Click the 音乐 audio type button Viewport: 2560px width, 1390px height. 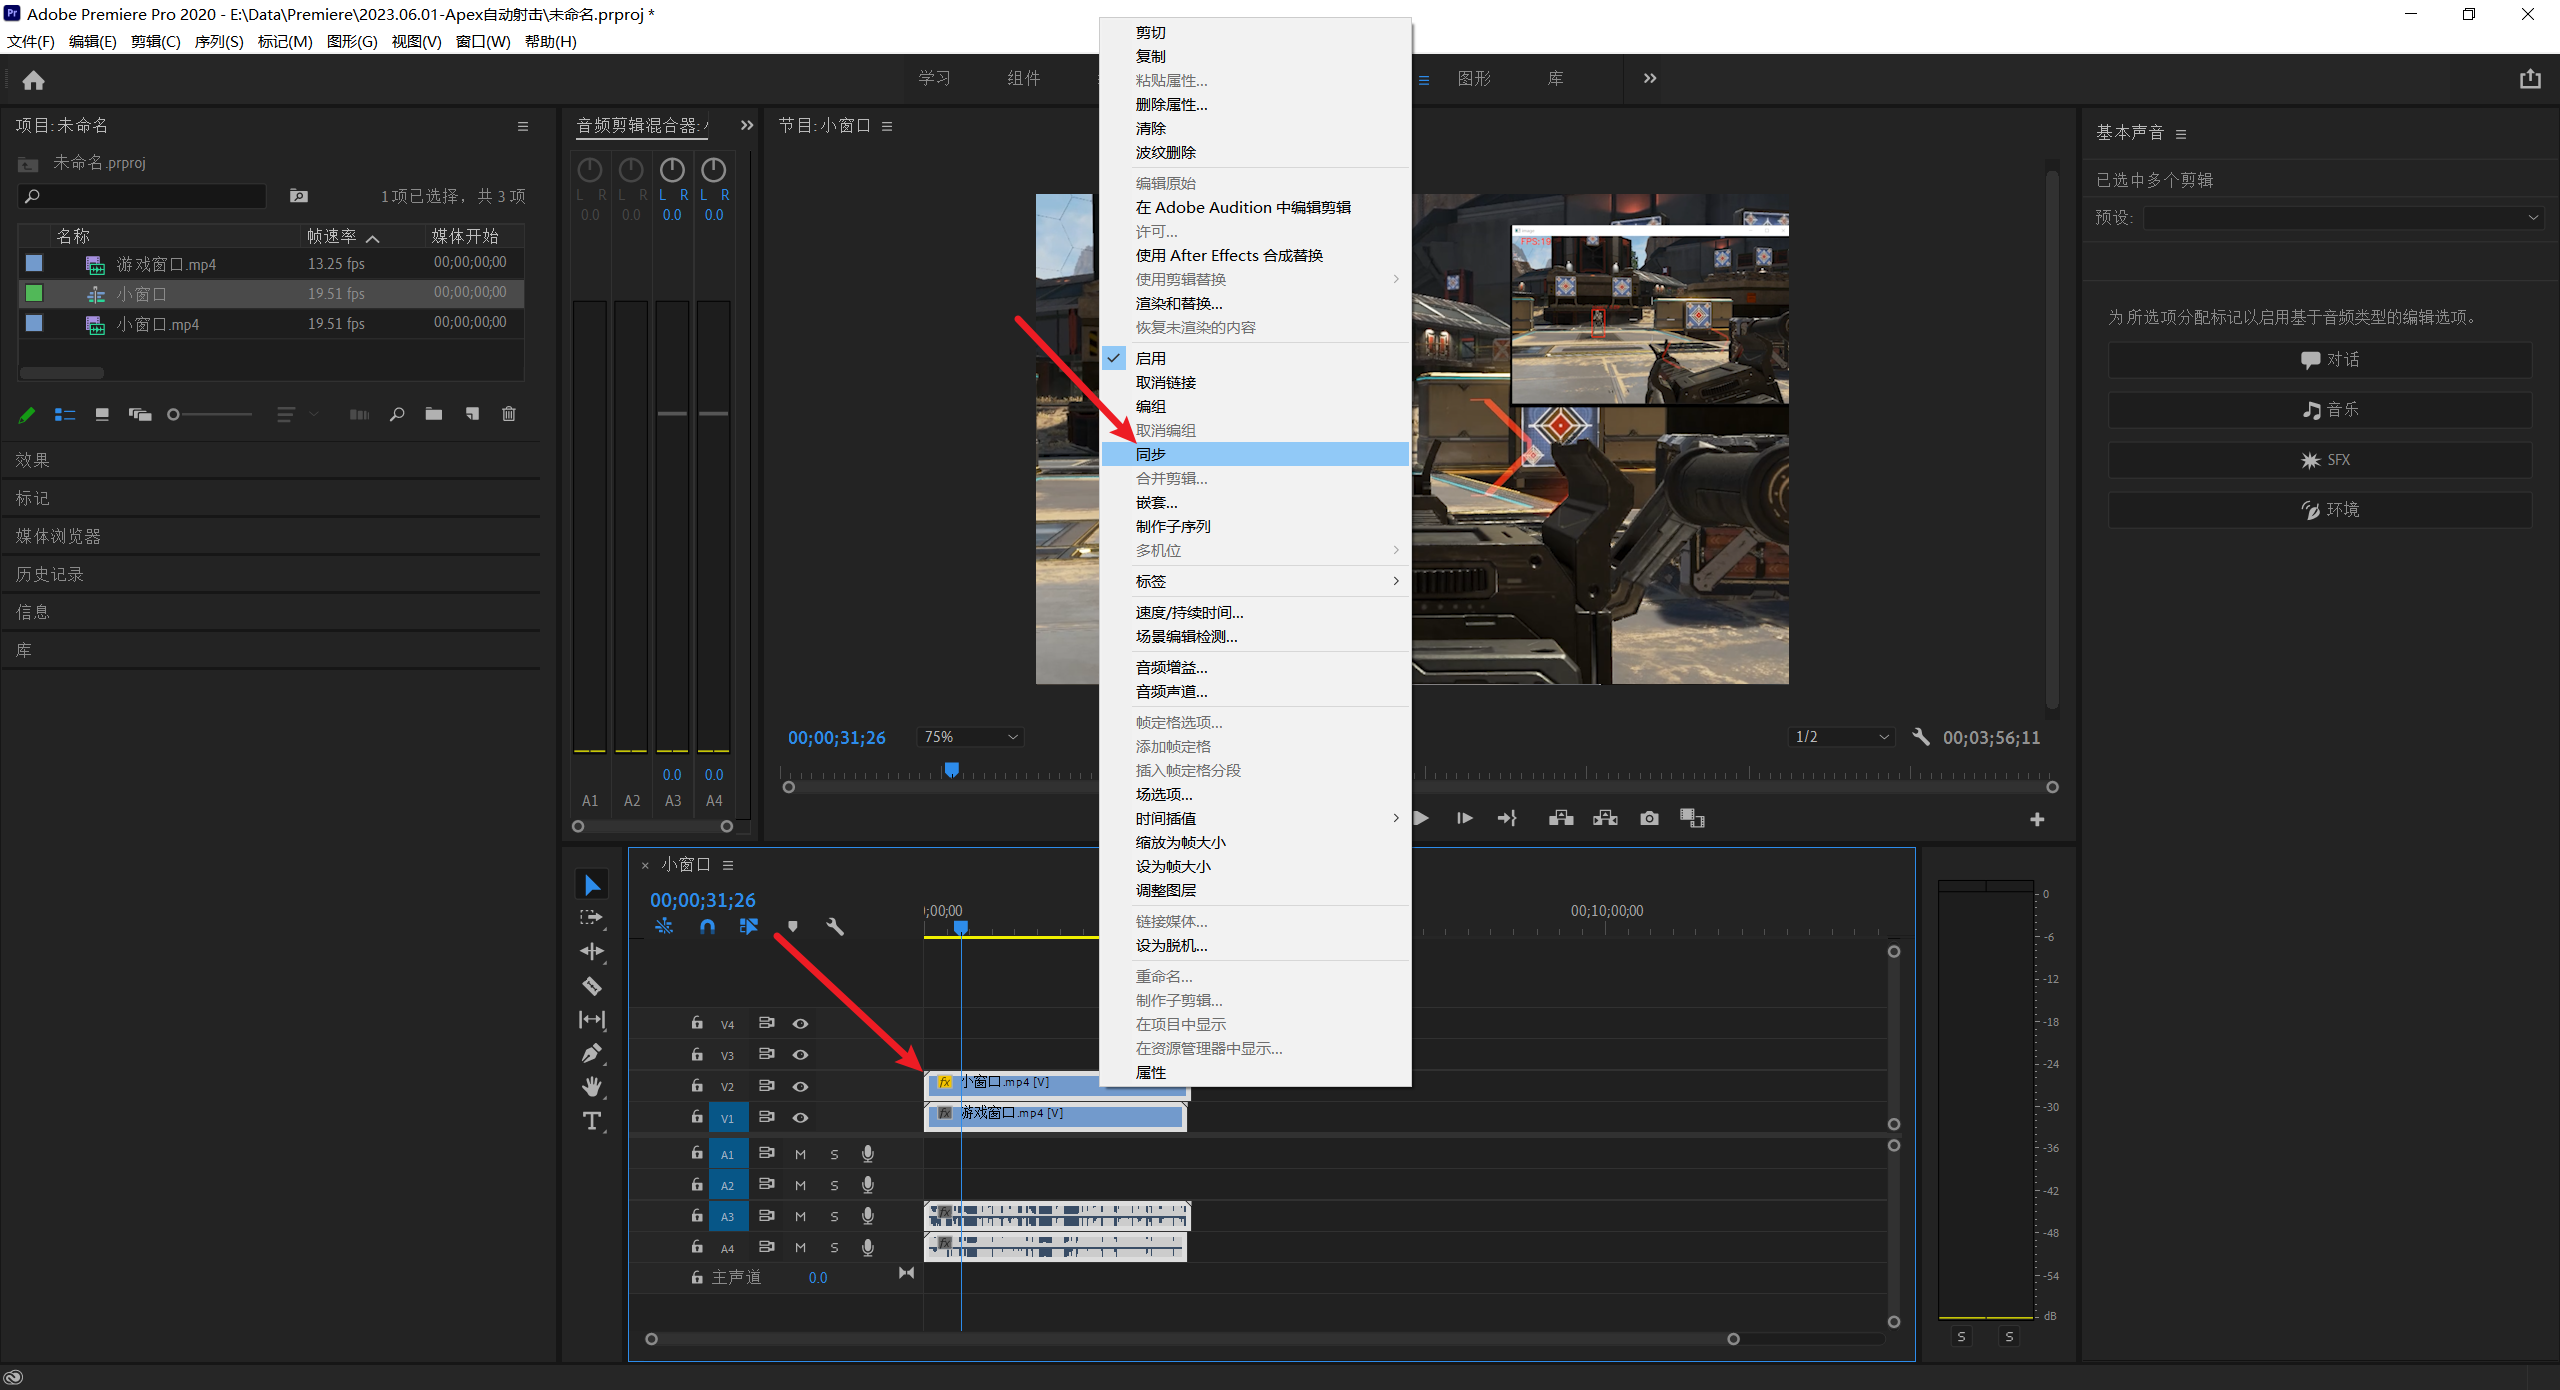click(2320, 410)
